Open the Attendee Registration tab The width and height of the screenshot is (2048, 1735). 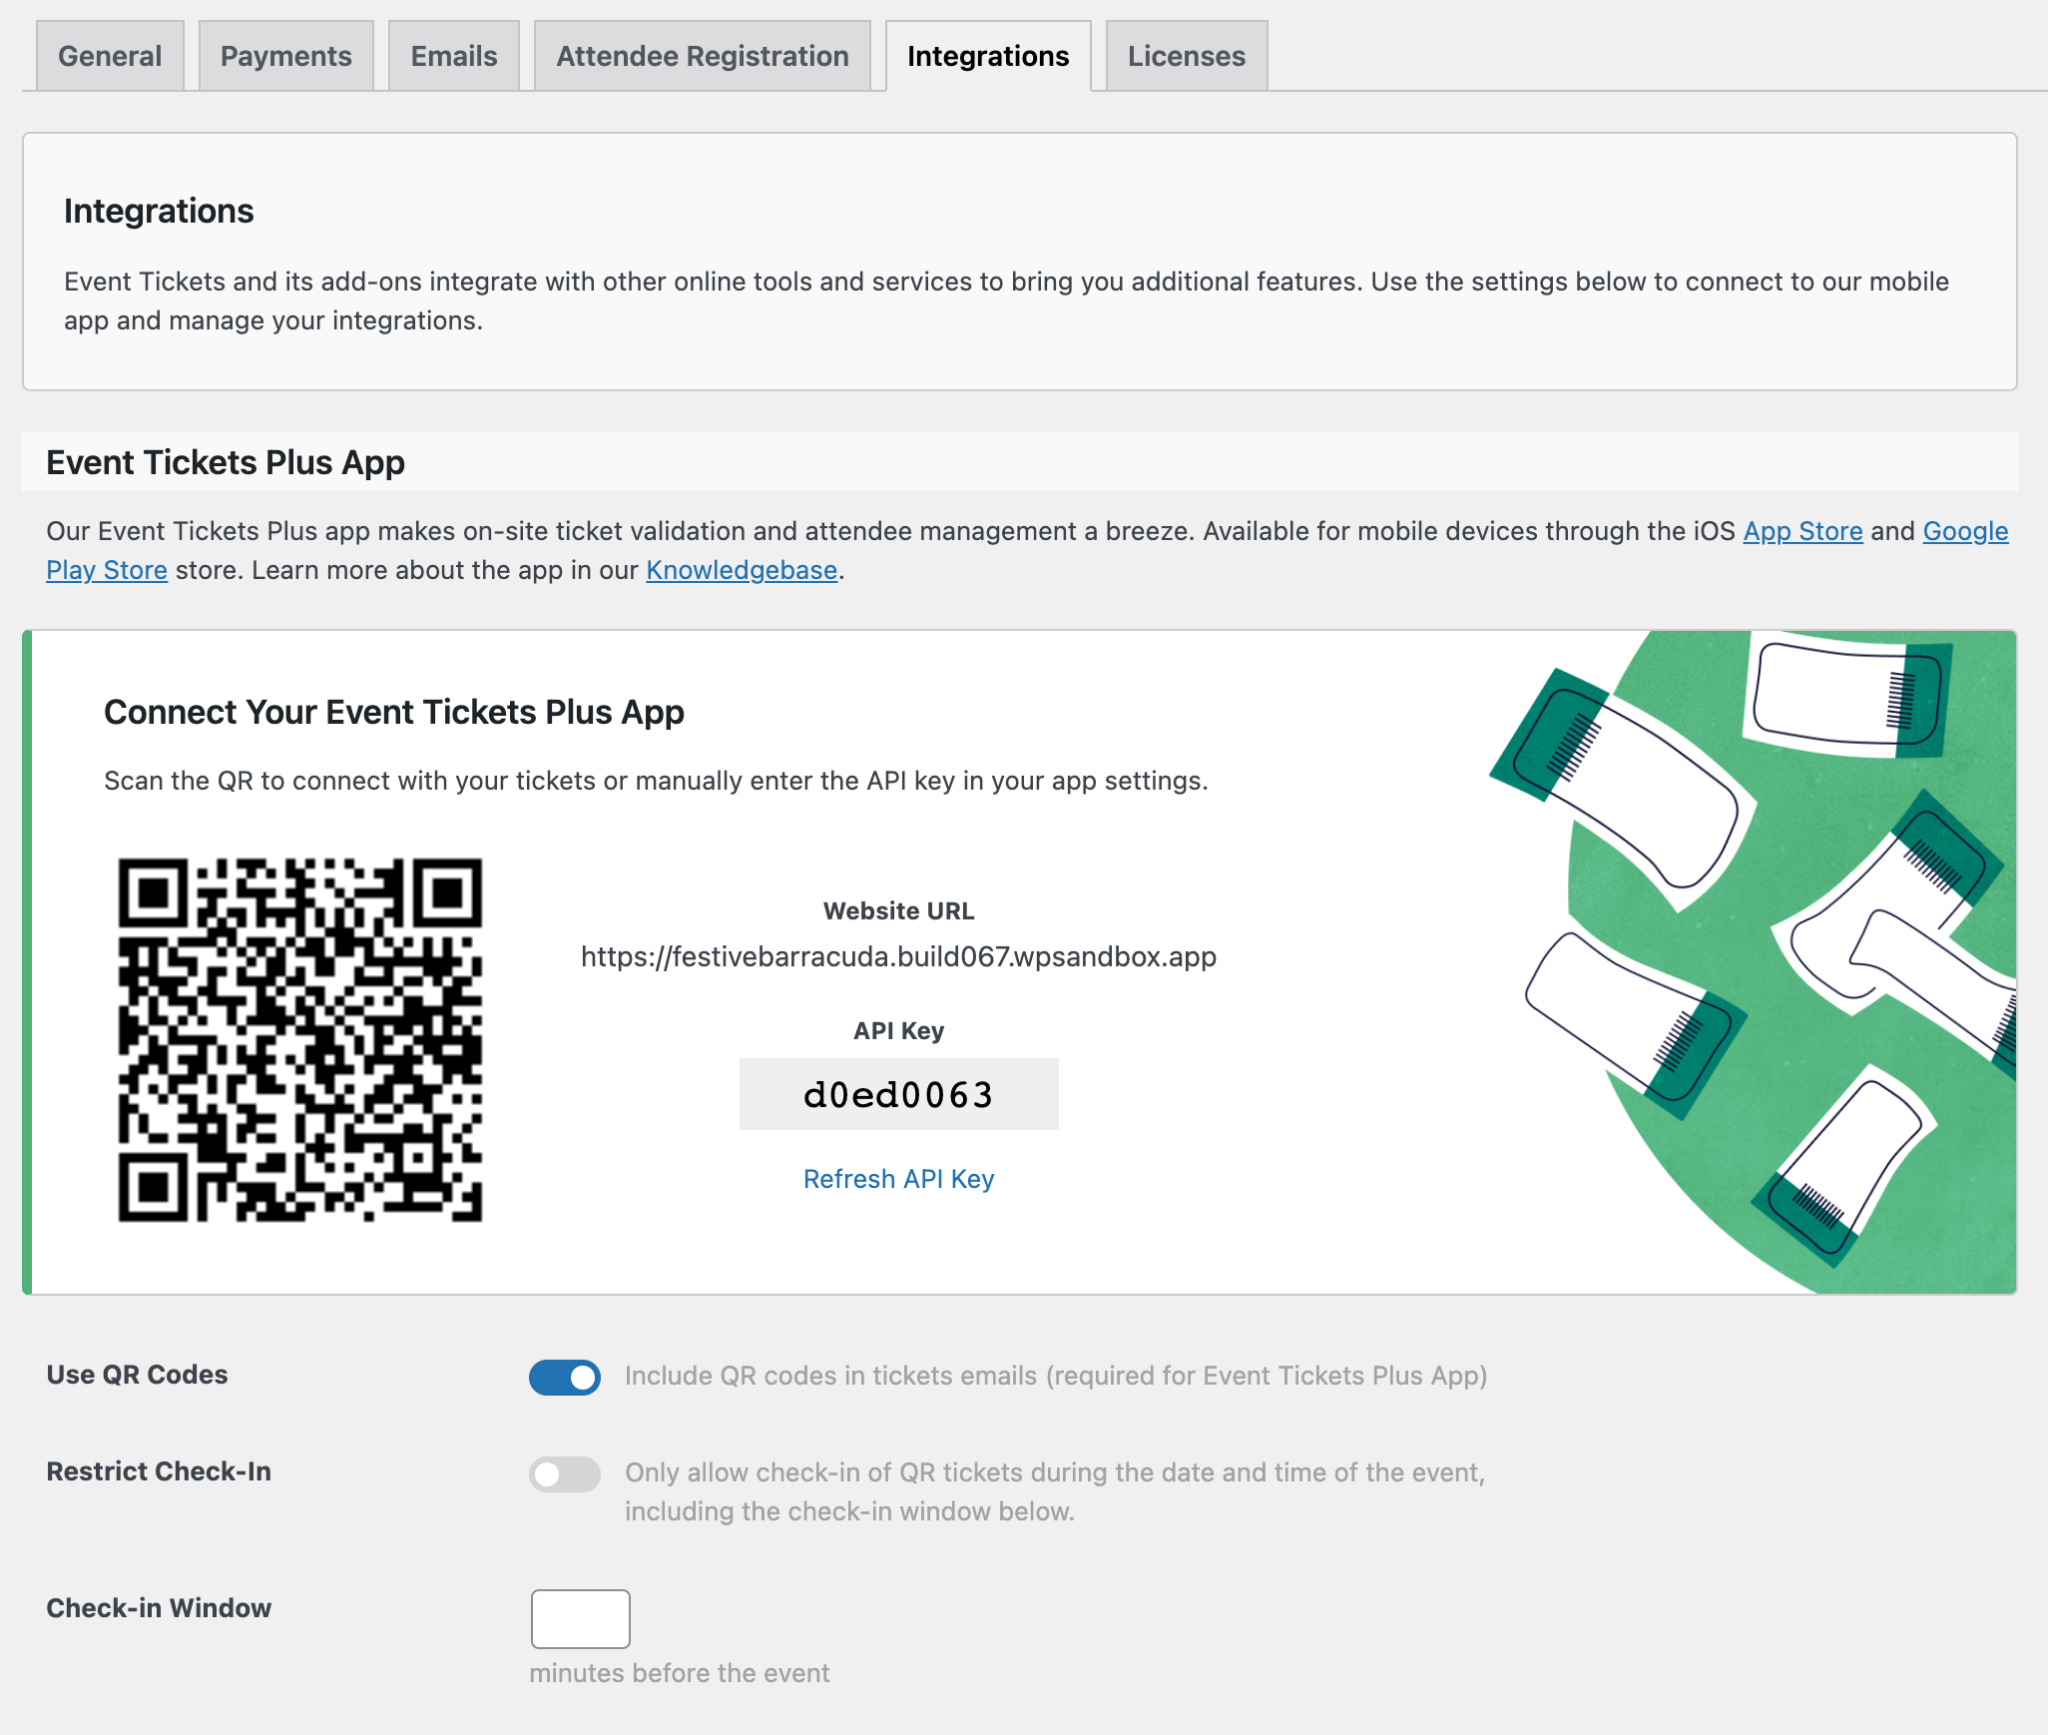pos(702,55)
